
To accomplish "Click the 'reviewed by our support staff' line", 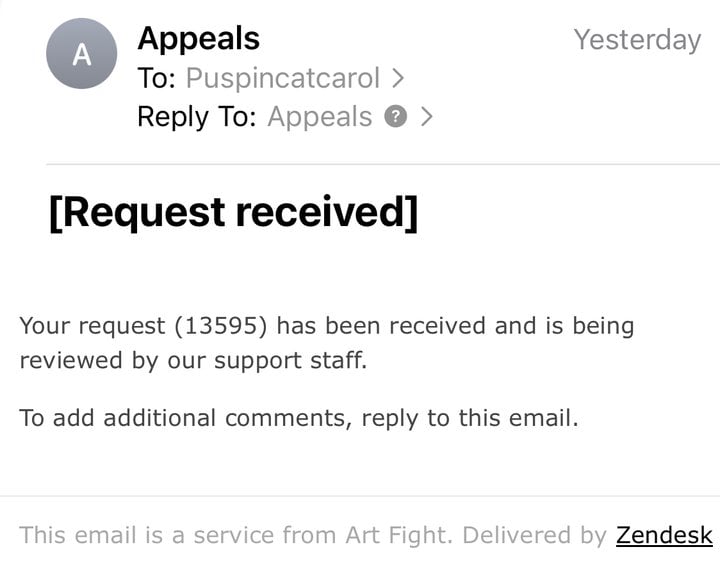I will (x=193, y=361).
